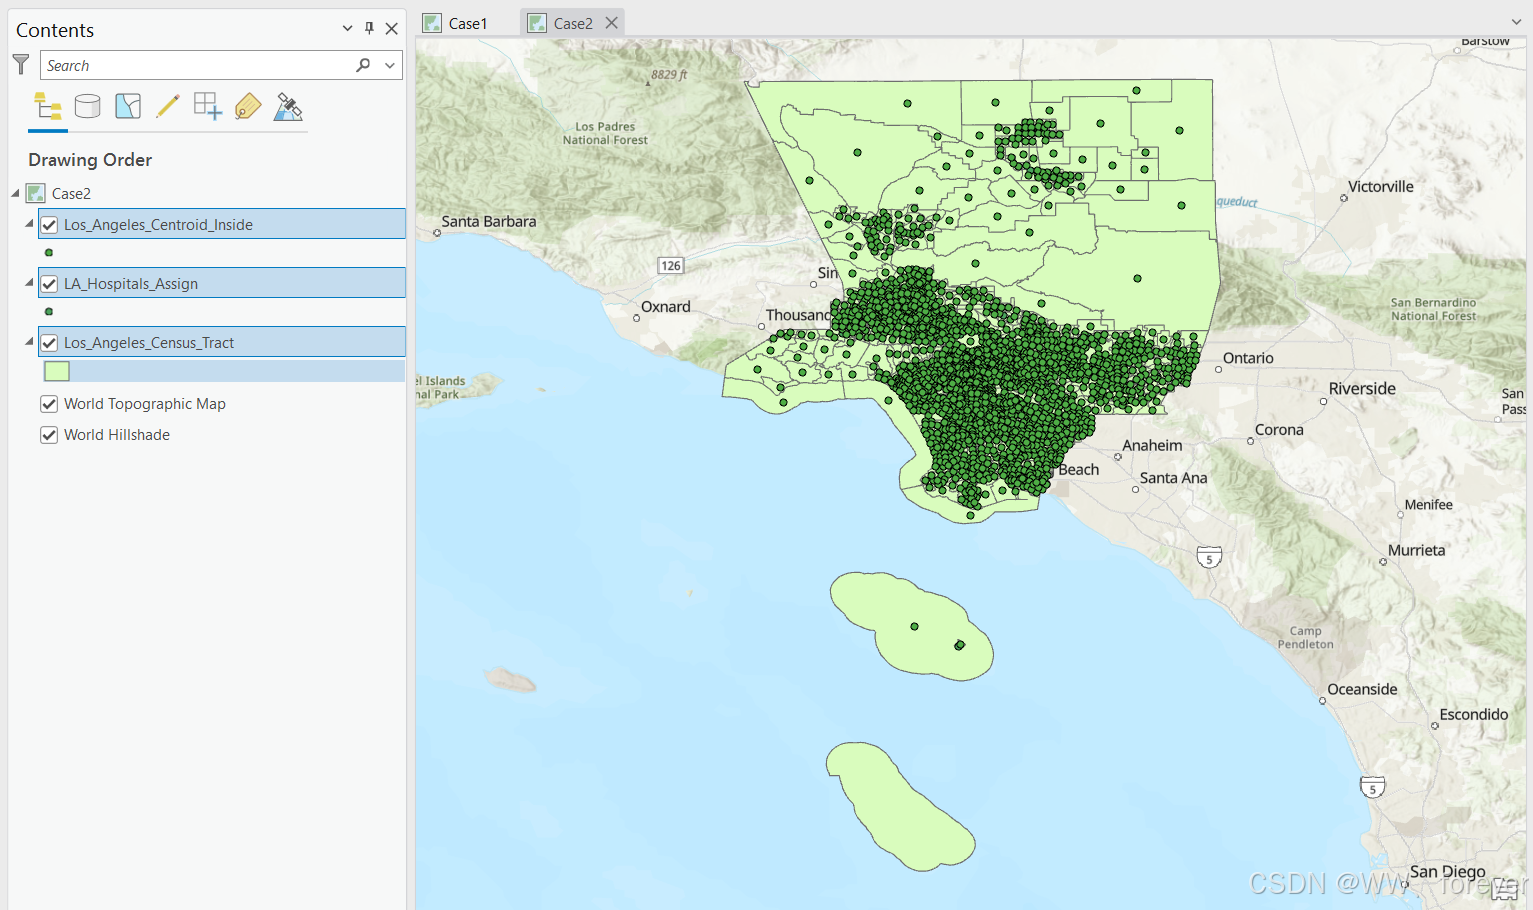Collapse Los_Angeles_Census_Tract layer symbology
Screen dimensions: 1533x910
[29, 342]
